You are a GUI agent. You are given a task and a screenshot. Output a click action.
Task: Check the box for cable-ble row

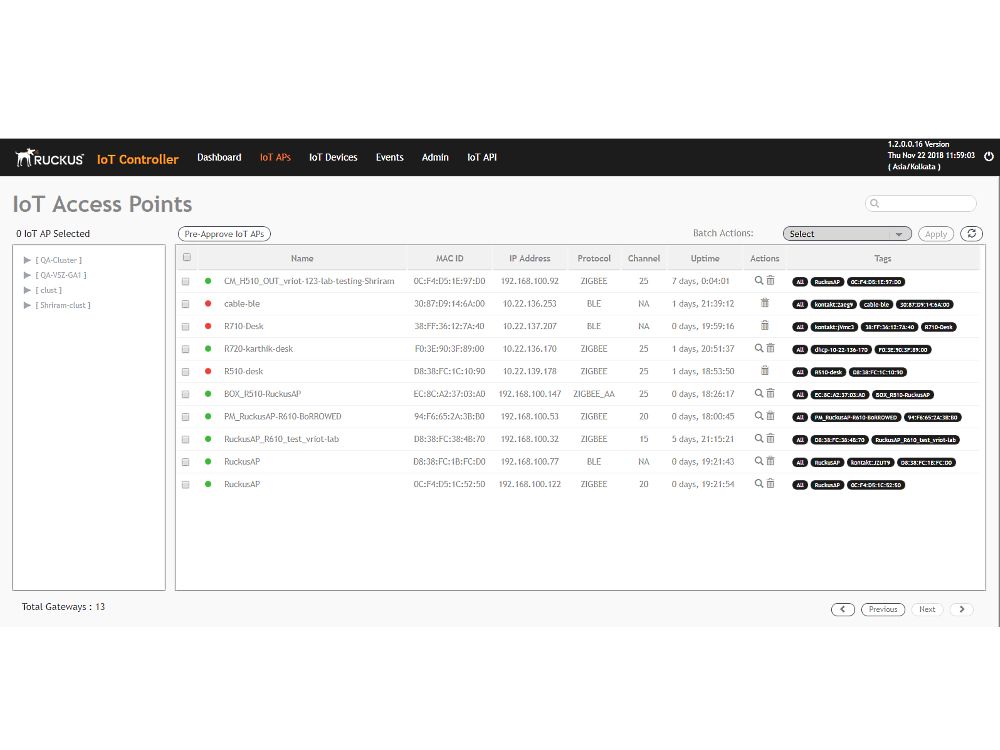click(186, 304)
